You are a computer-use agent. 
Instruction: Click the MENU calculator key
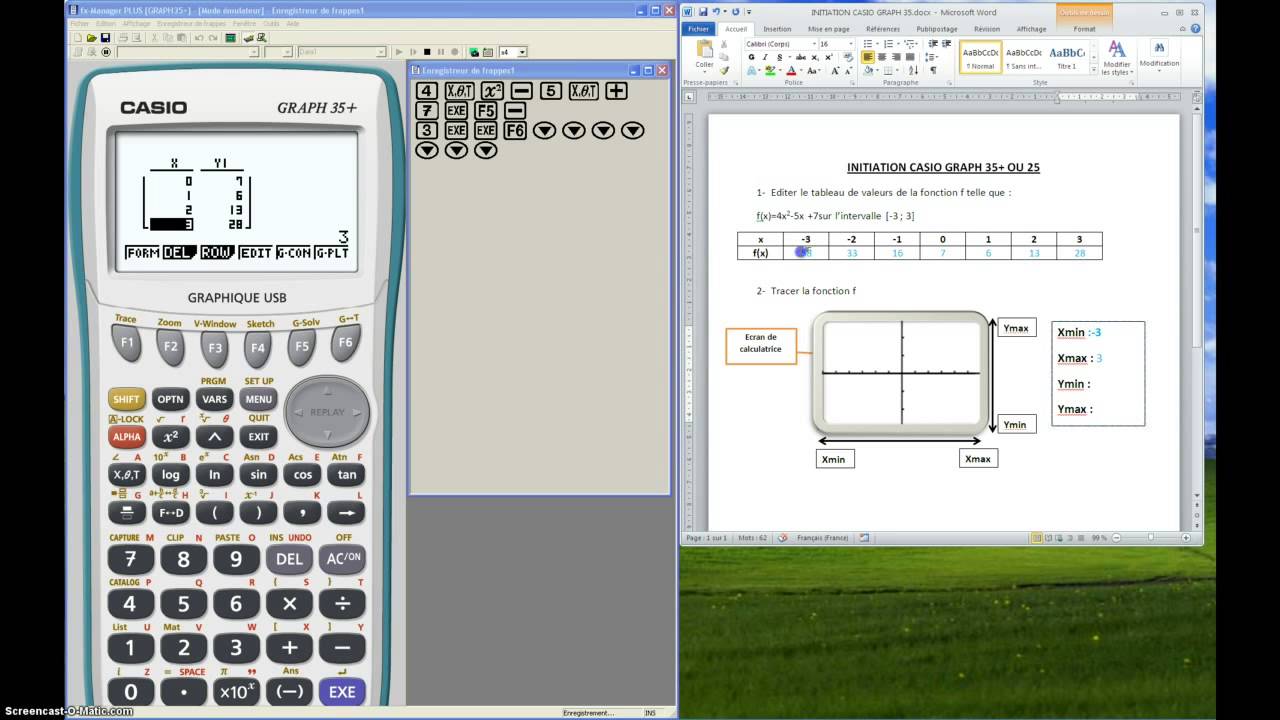(258, 399)
